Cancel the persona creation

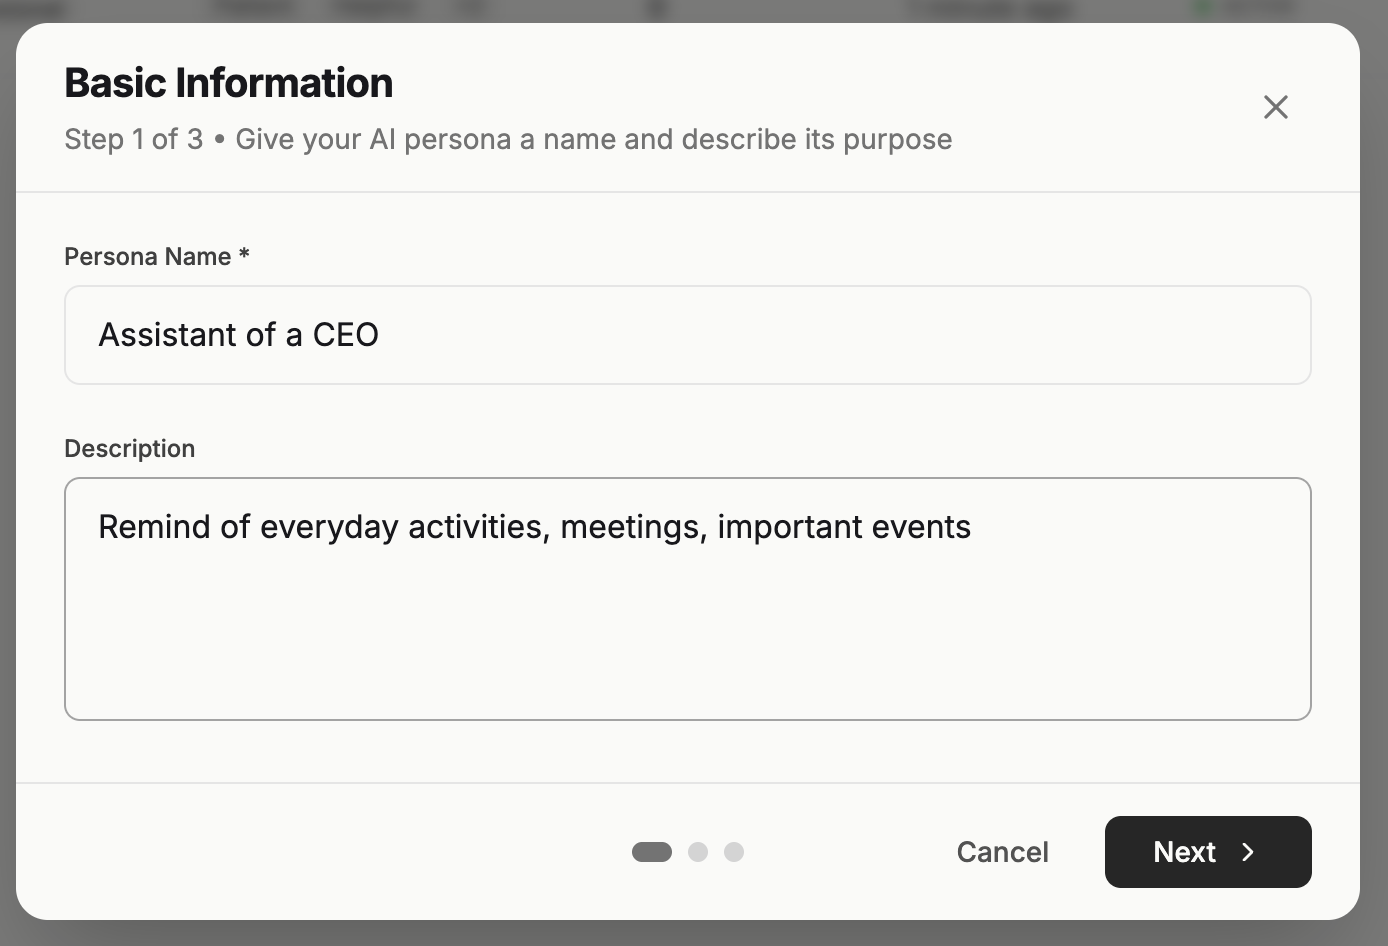(1002, 852)
